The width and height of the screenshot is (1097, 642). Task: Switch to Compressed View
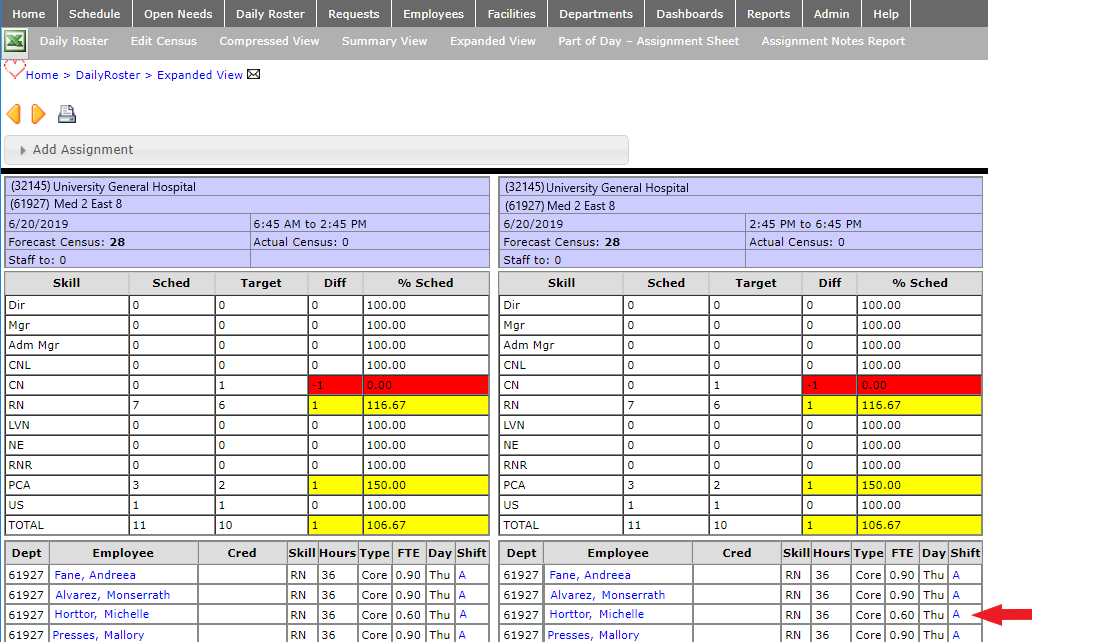[269, 41]
